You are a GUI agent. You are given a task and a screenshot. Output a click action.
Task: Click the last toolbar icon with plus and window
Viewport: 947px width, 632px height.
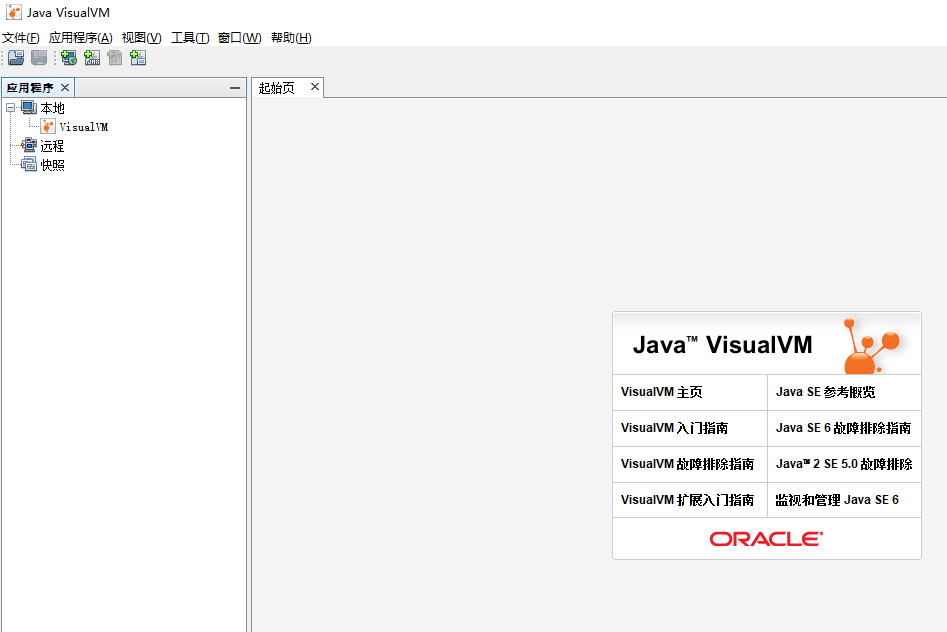point(138,58)
